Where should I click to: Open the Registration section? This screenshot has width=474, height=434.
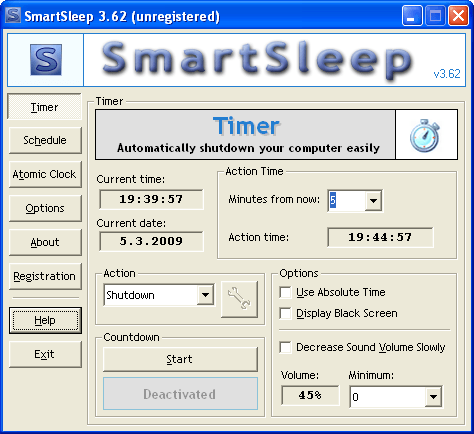pyautogui.click(x=45, y=276)
